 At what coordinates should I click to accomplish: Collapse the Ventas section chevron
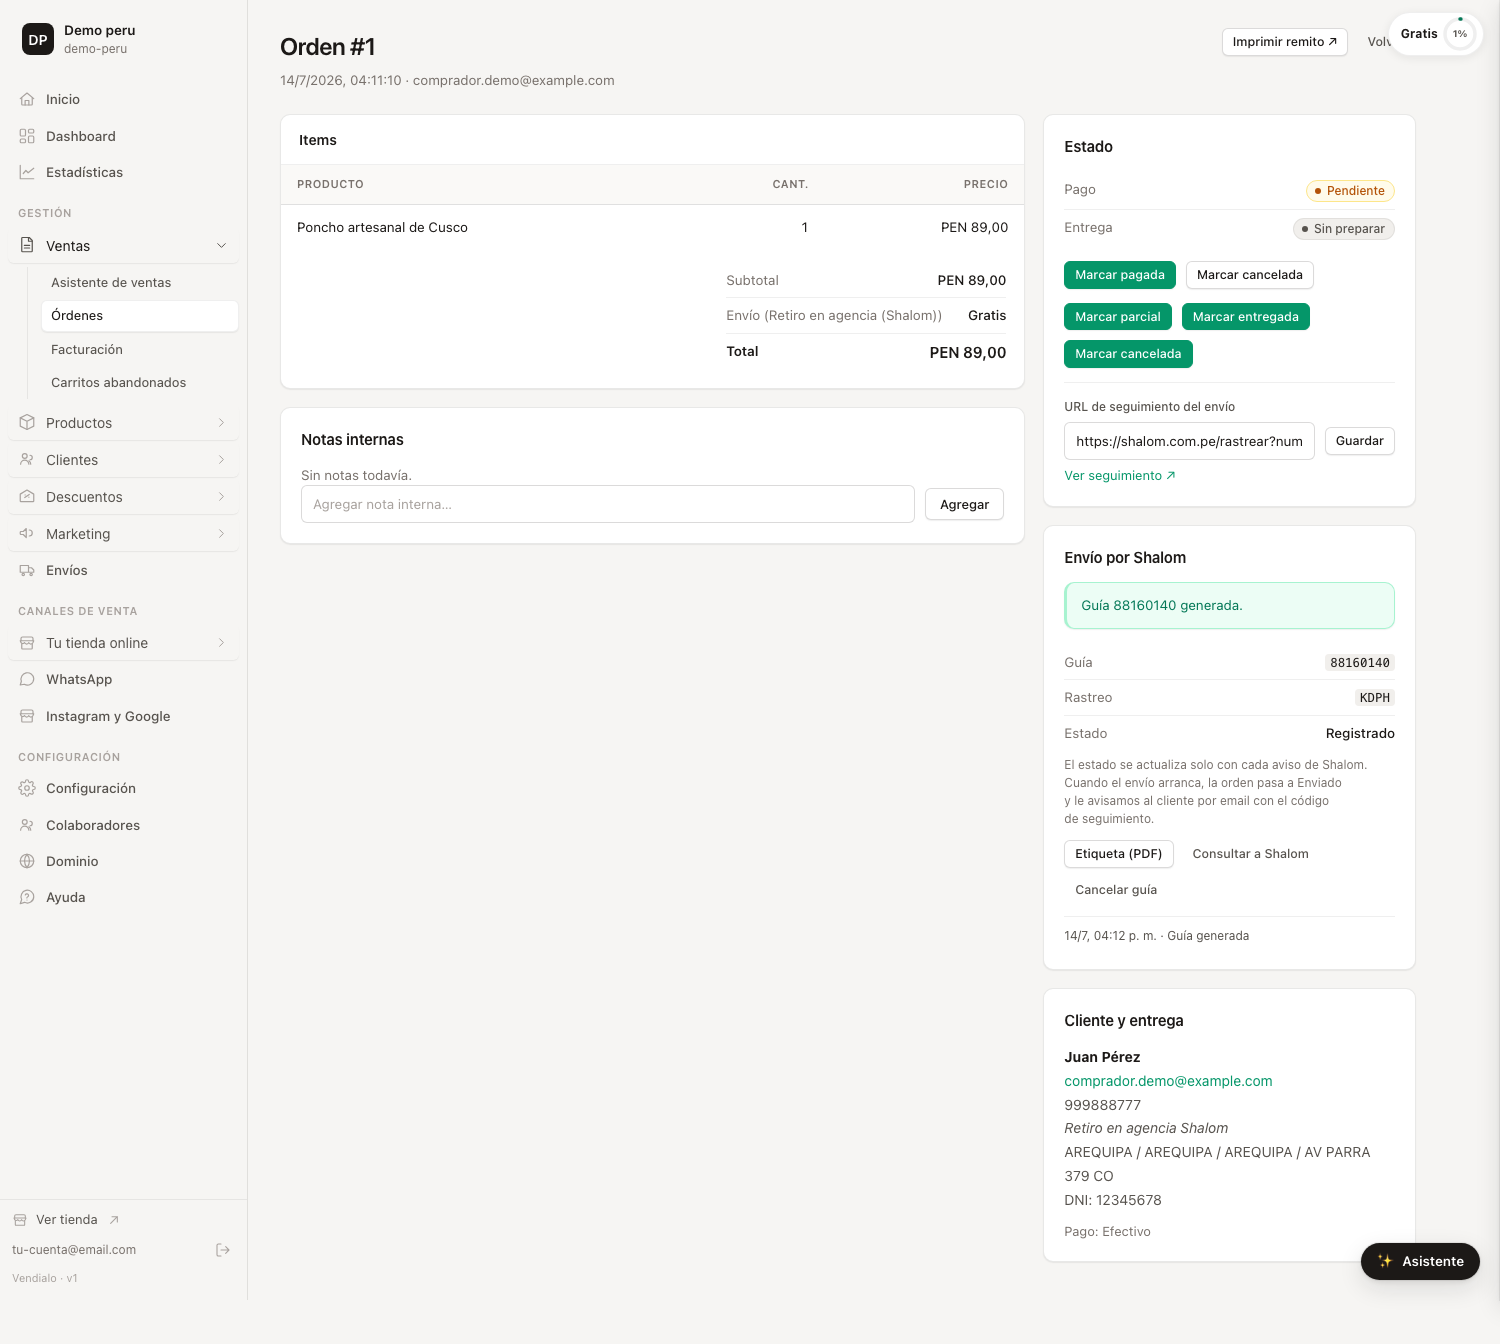222,246
